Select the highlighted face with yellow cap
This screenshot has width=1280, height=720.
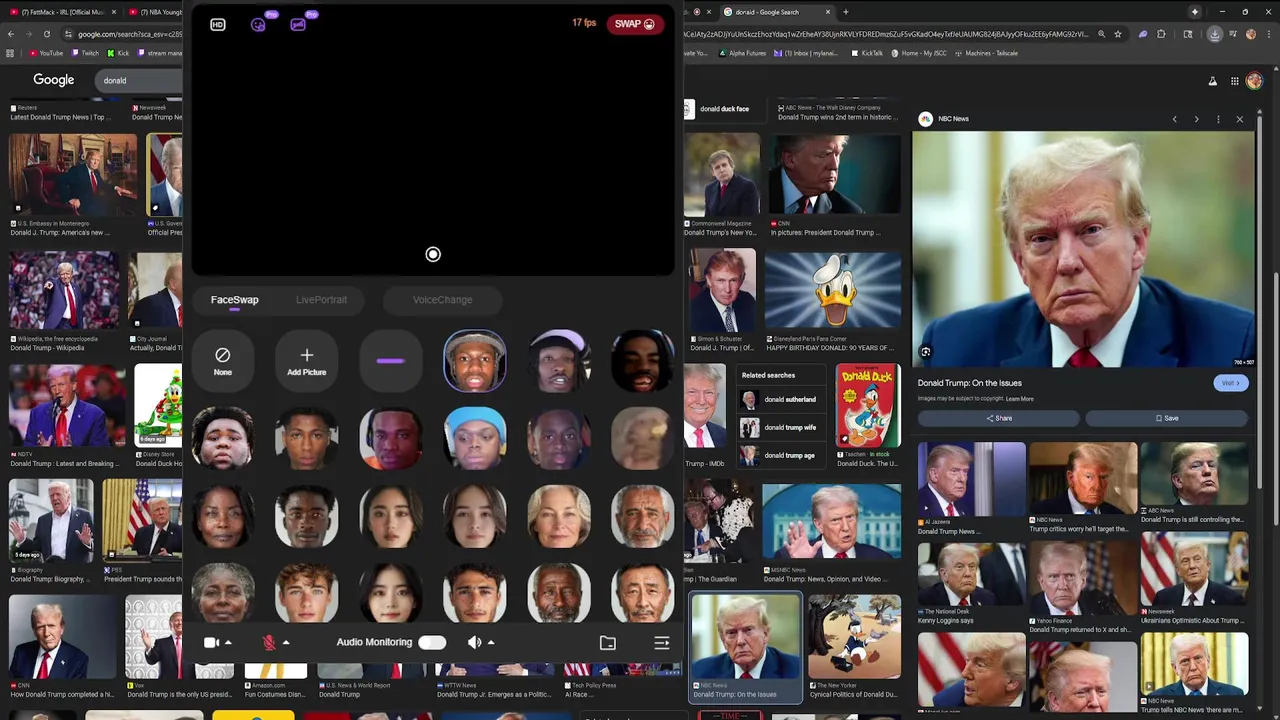(x=475, y=361)
